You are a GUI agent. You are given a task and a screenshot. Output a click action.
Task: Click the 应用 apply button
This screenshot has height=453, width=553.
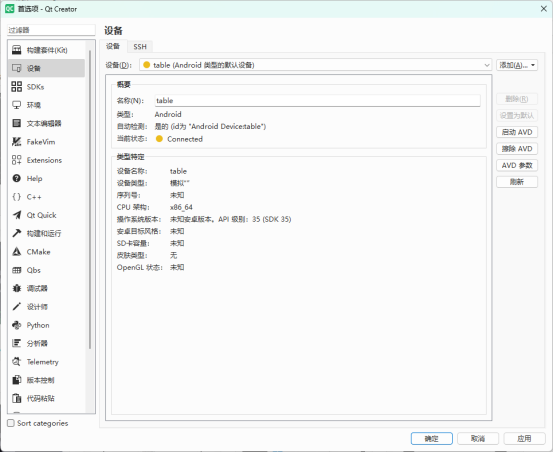click(x=524, y=439)
